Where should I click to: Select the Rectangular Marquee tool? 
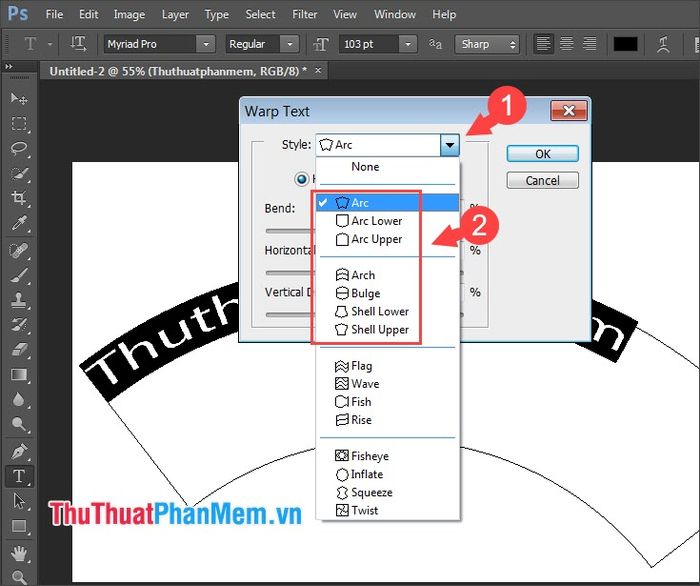19,124
